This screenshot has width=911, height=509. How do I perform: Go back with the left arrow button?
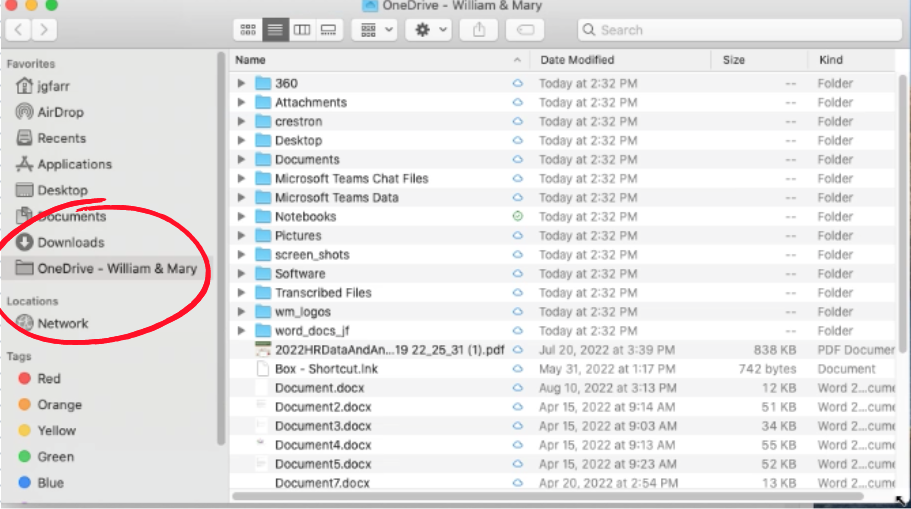click(19, 30)
